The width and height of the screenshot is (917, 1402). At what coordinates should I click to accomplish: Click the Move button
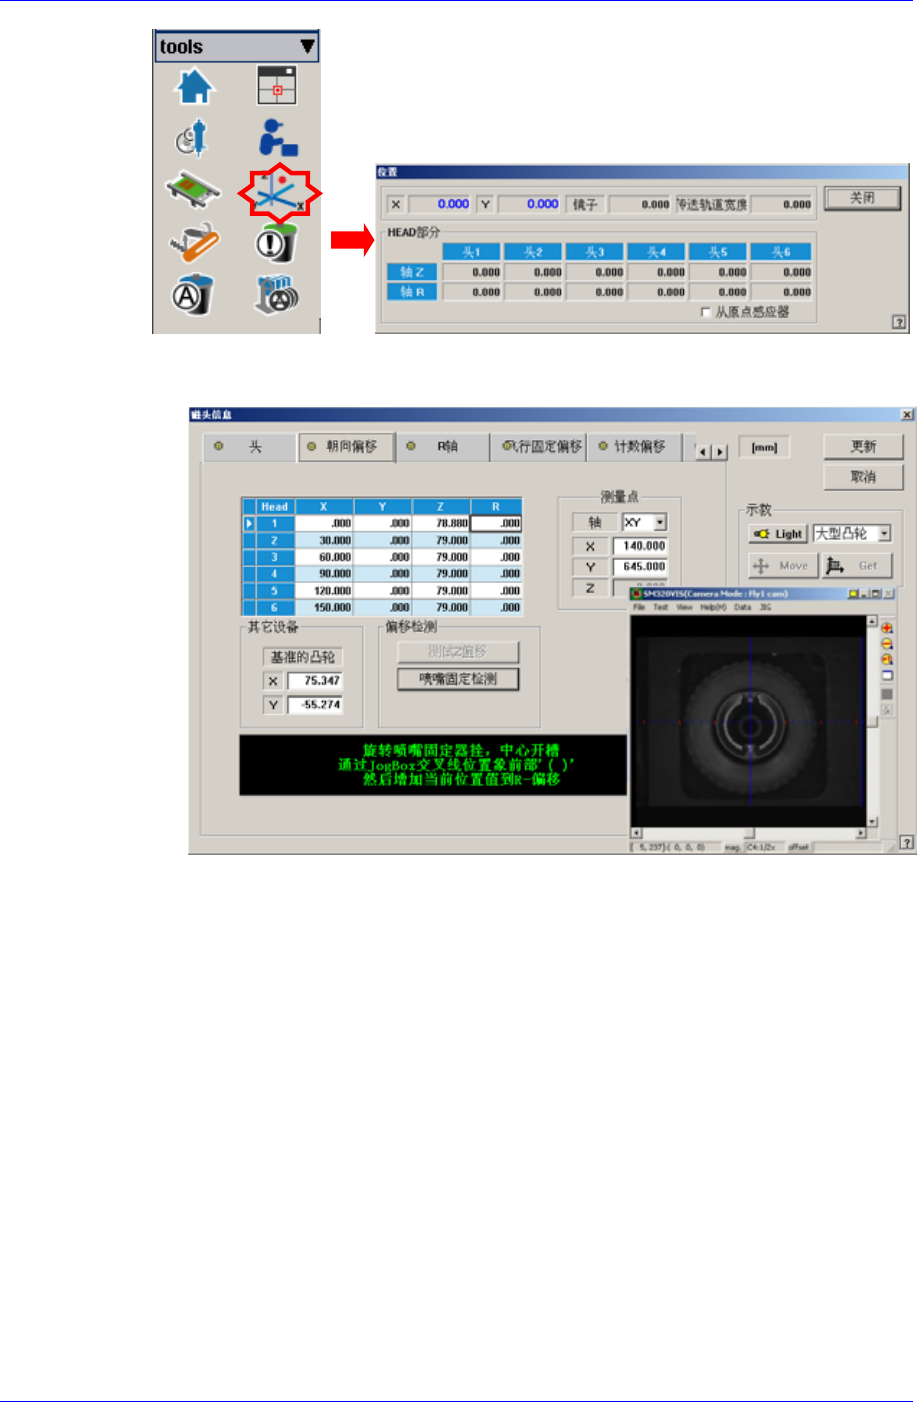pos(783,566)
